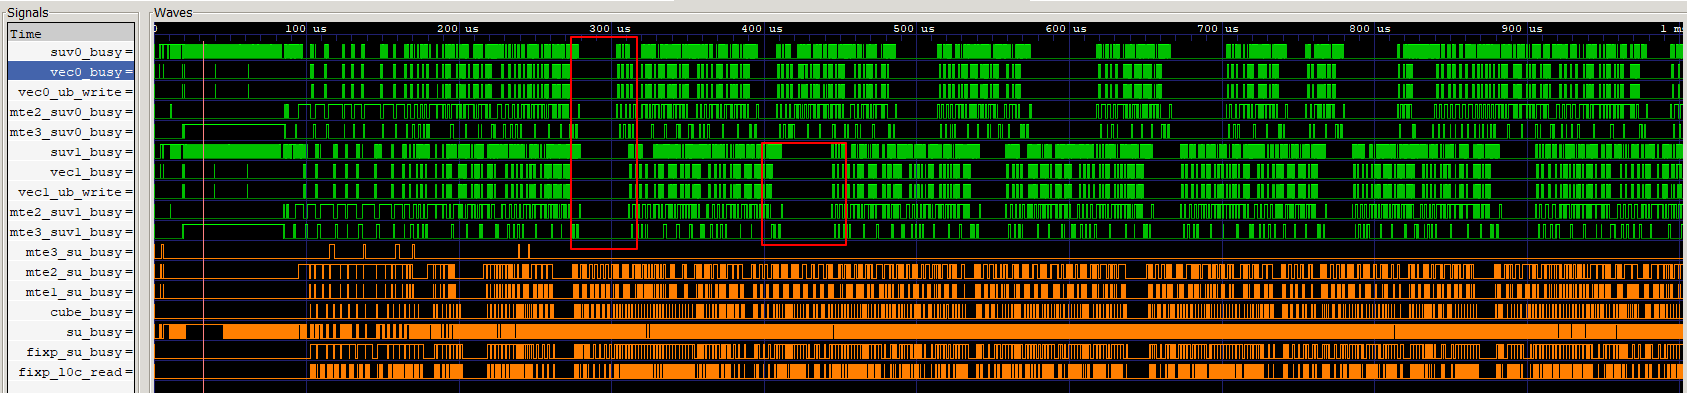Select mte2_suv0_busy in signal list
Screen dimensions: 1687x393
click(71, 112)
